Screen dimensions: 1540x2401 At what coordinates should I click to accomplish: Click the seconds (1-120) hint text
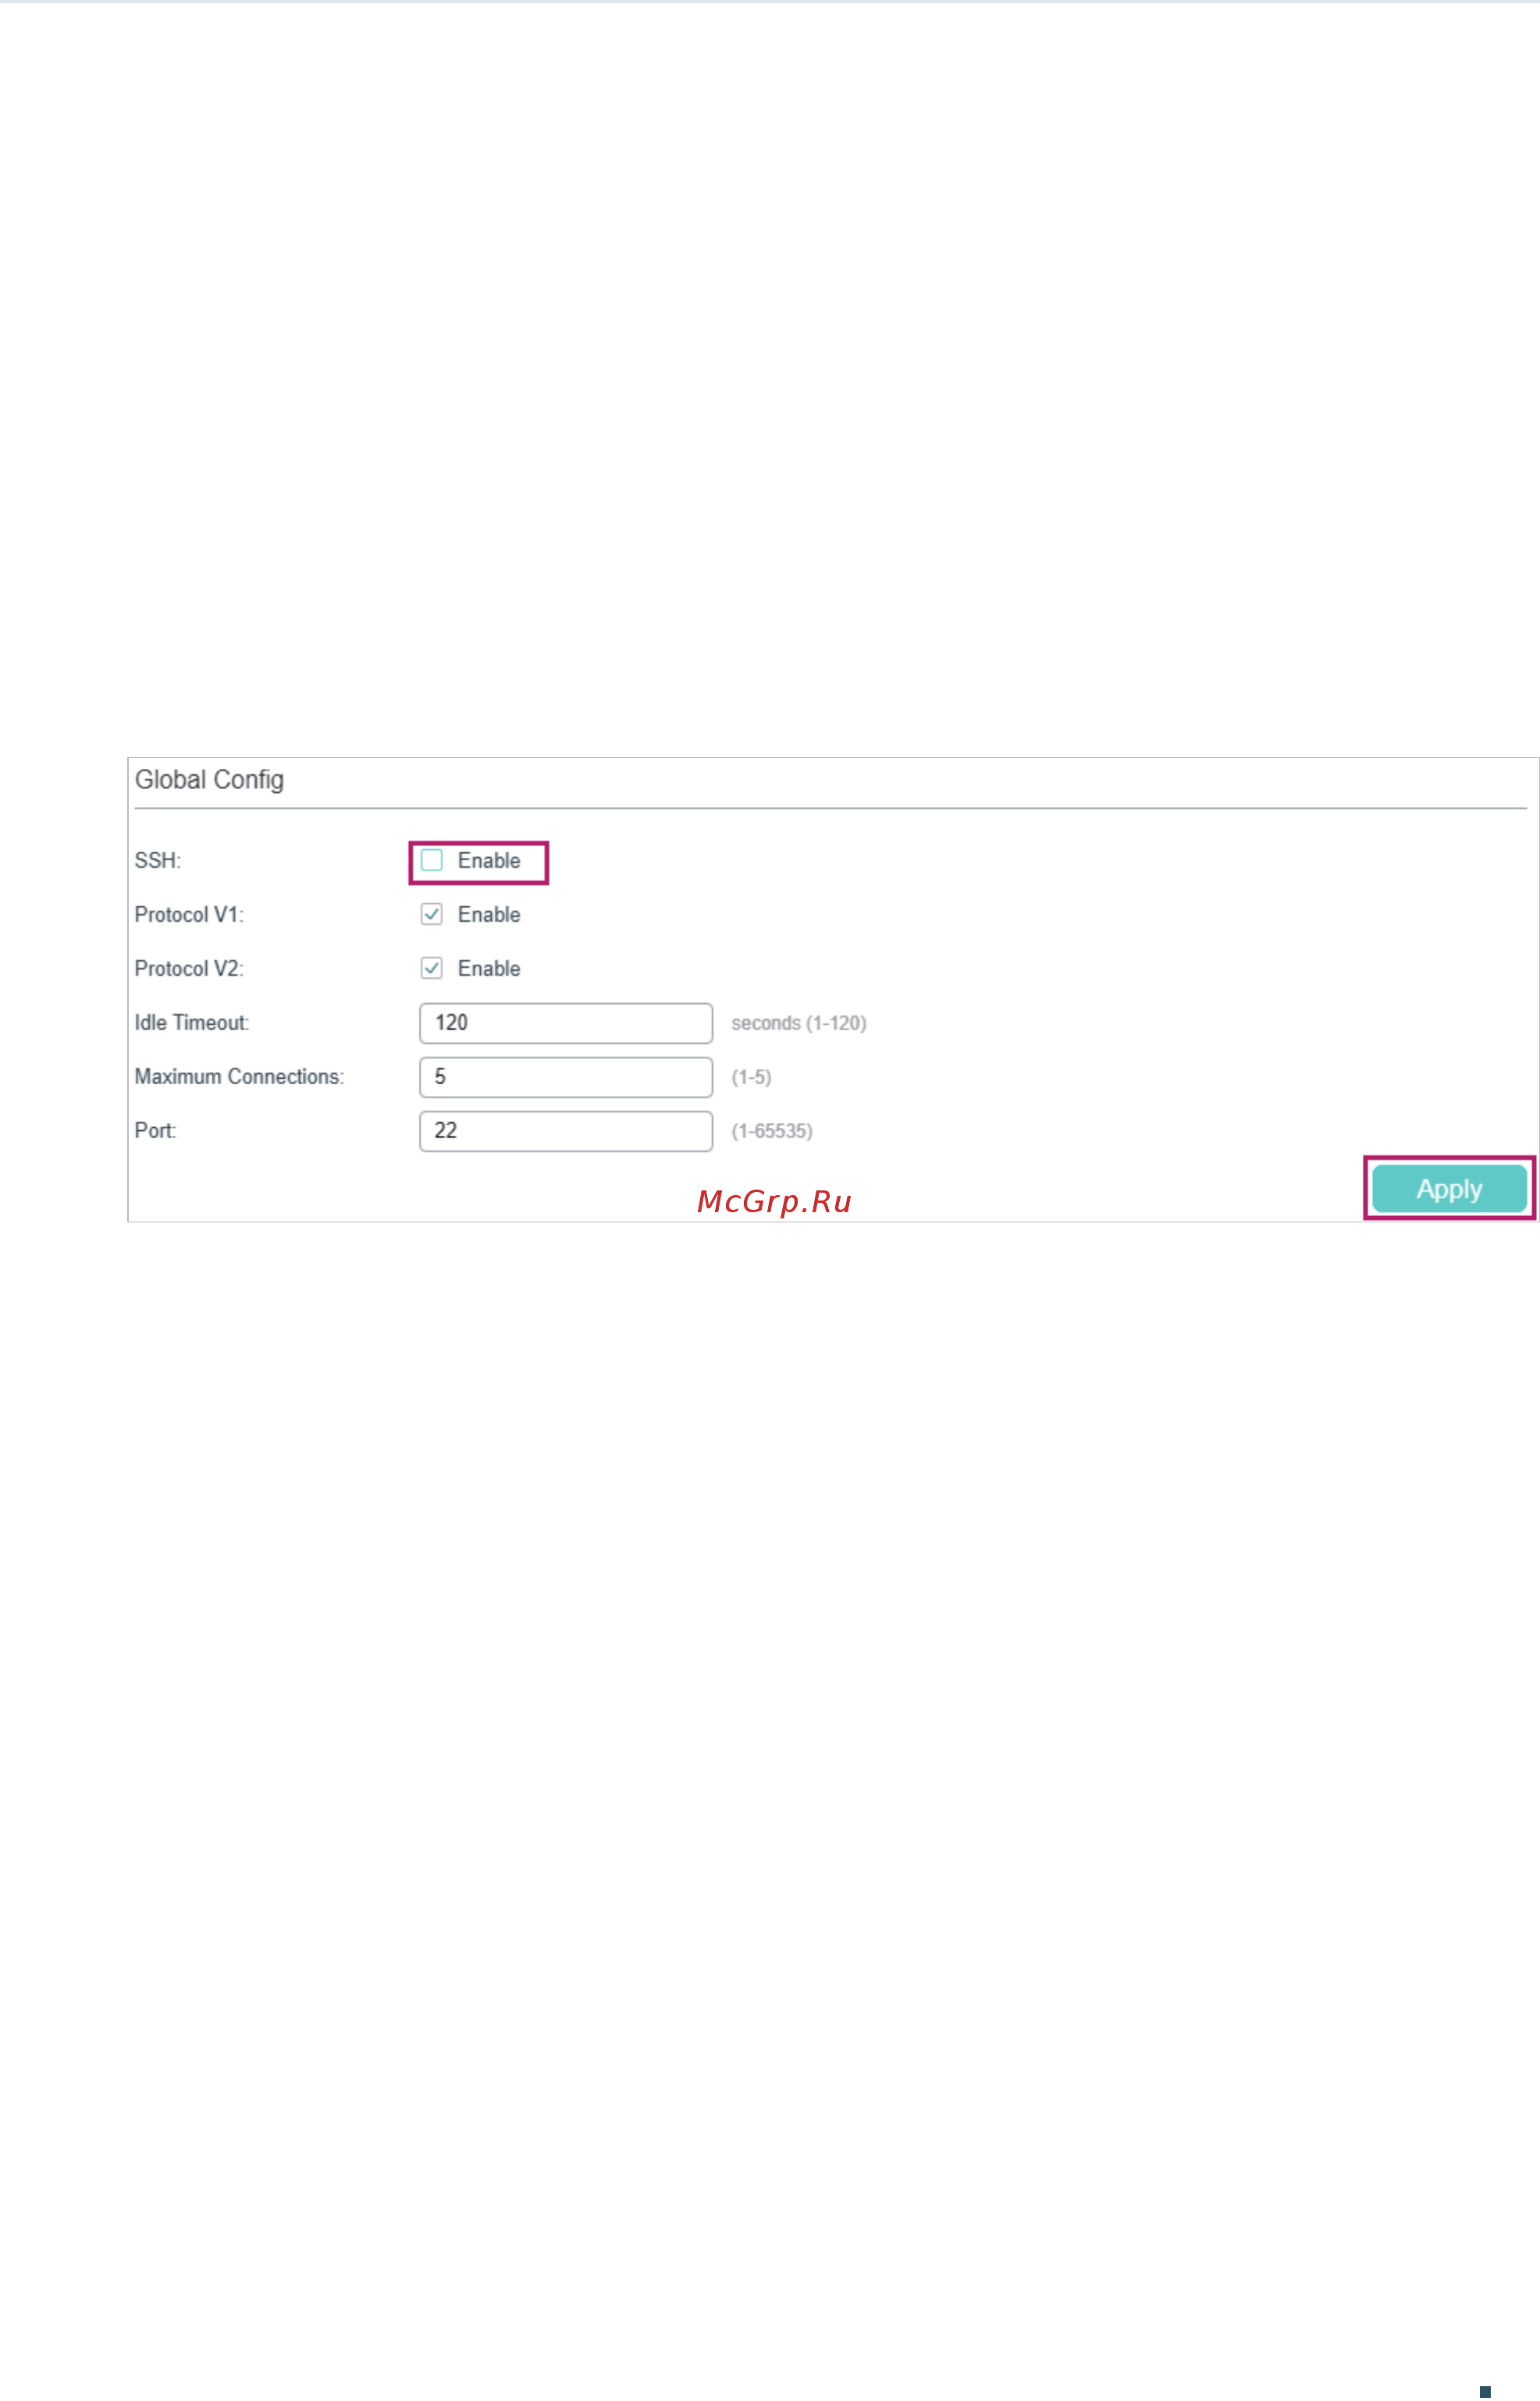pyautogui.click(x=799, y=1024)
